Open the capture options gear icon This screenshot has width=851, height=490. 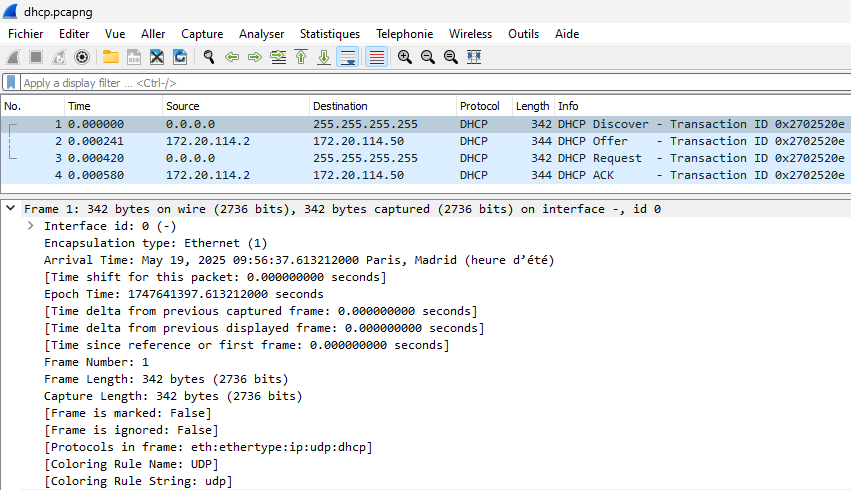[x=82, y=57]
